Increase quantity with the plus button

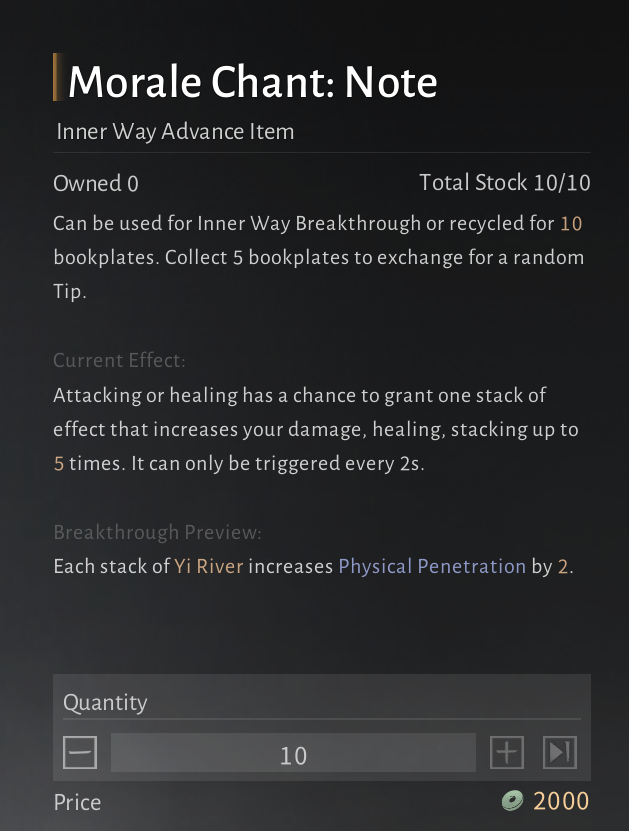(507, 753)
